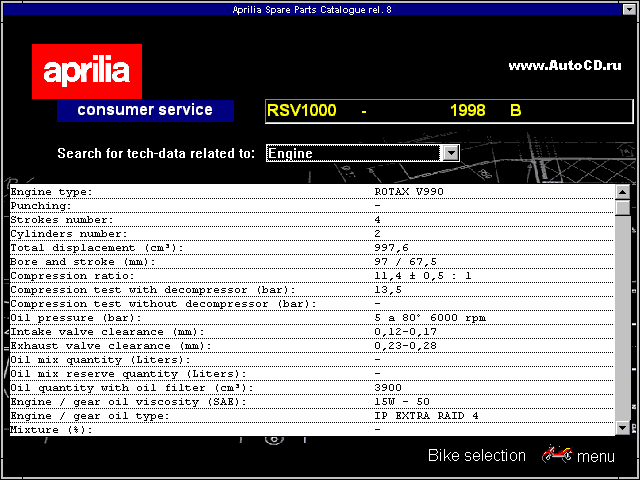Viewport: 640px width, 480px height.
Task: Select the '997,6' displacement value
Action: click(391, 248)
